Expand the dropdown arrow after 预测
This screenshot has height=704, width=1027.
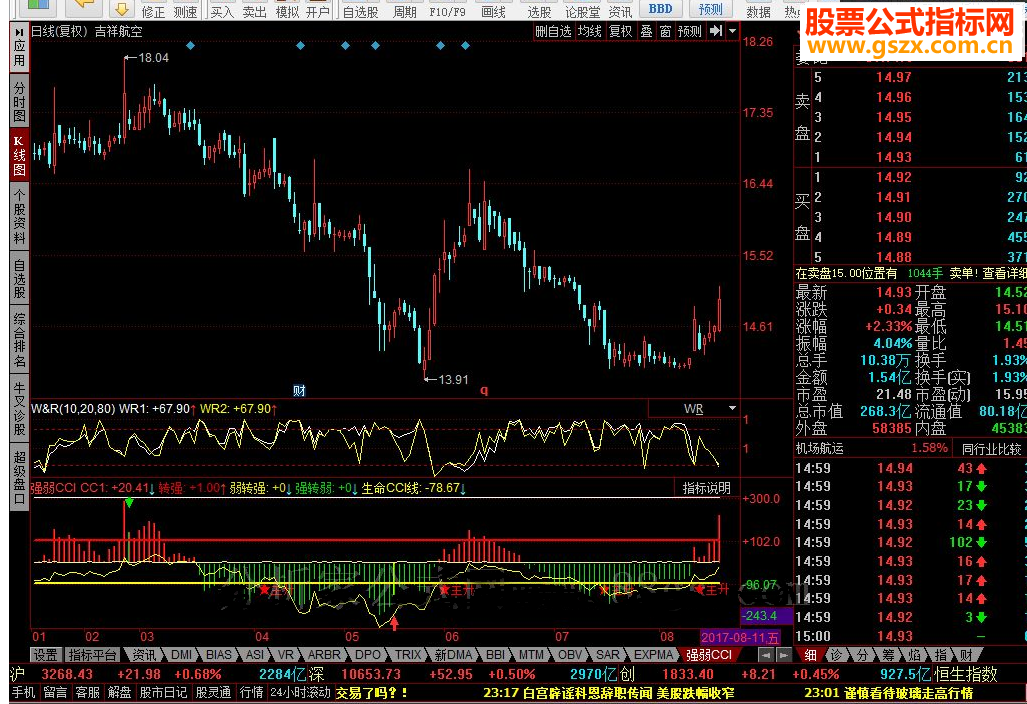(730, 31)
